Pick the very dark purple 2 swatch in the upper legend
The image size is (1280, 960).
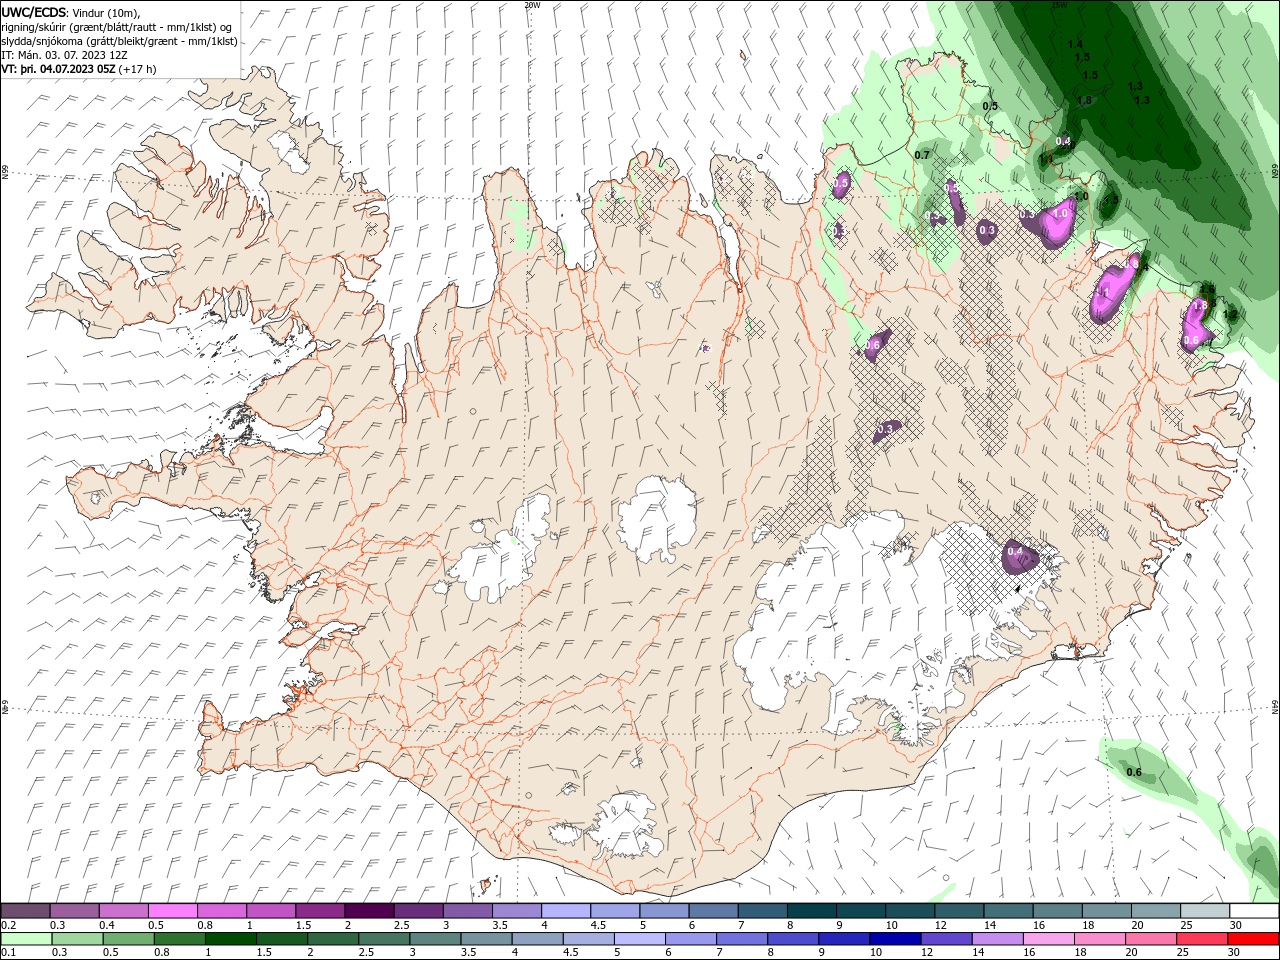[369, 911]
